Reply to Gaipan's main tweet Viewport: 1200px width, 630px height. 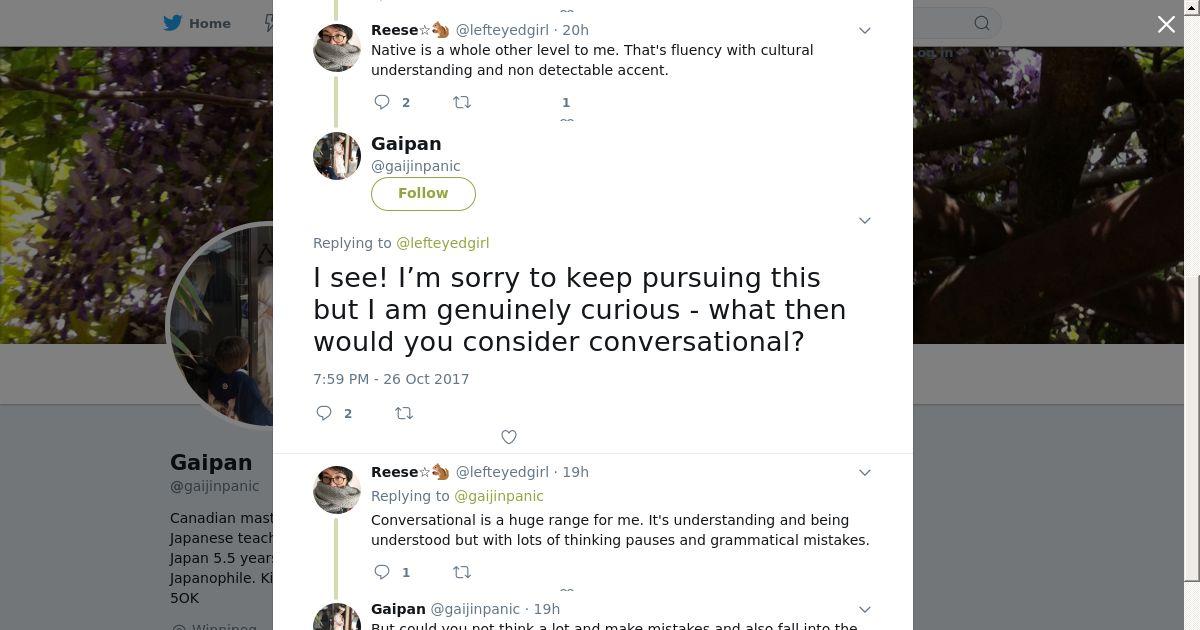[x=324, y=413]
